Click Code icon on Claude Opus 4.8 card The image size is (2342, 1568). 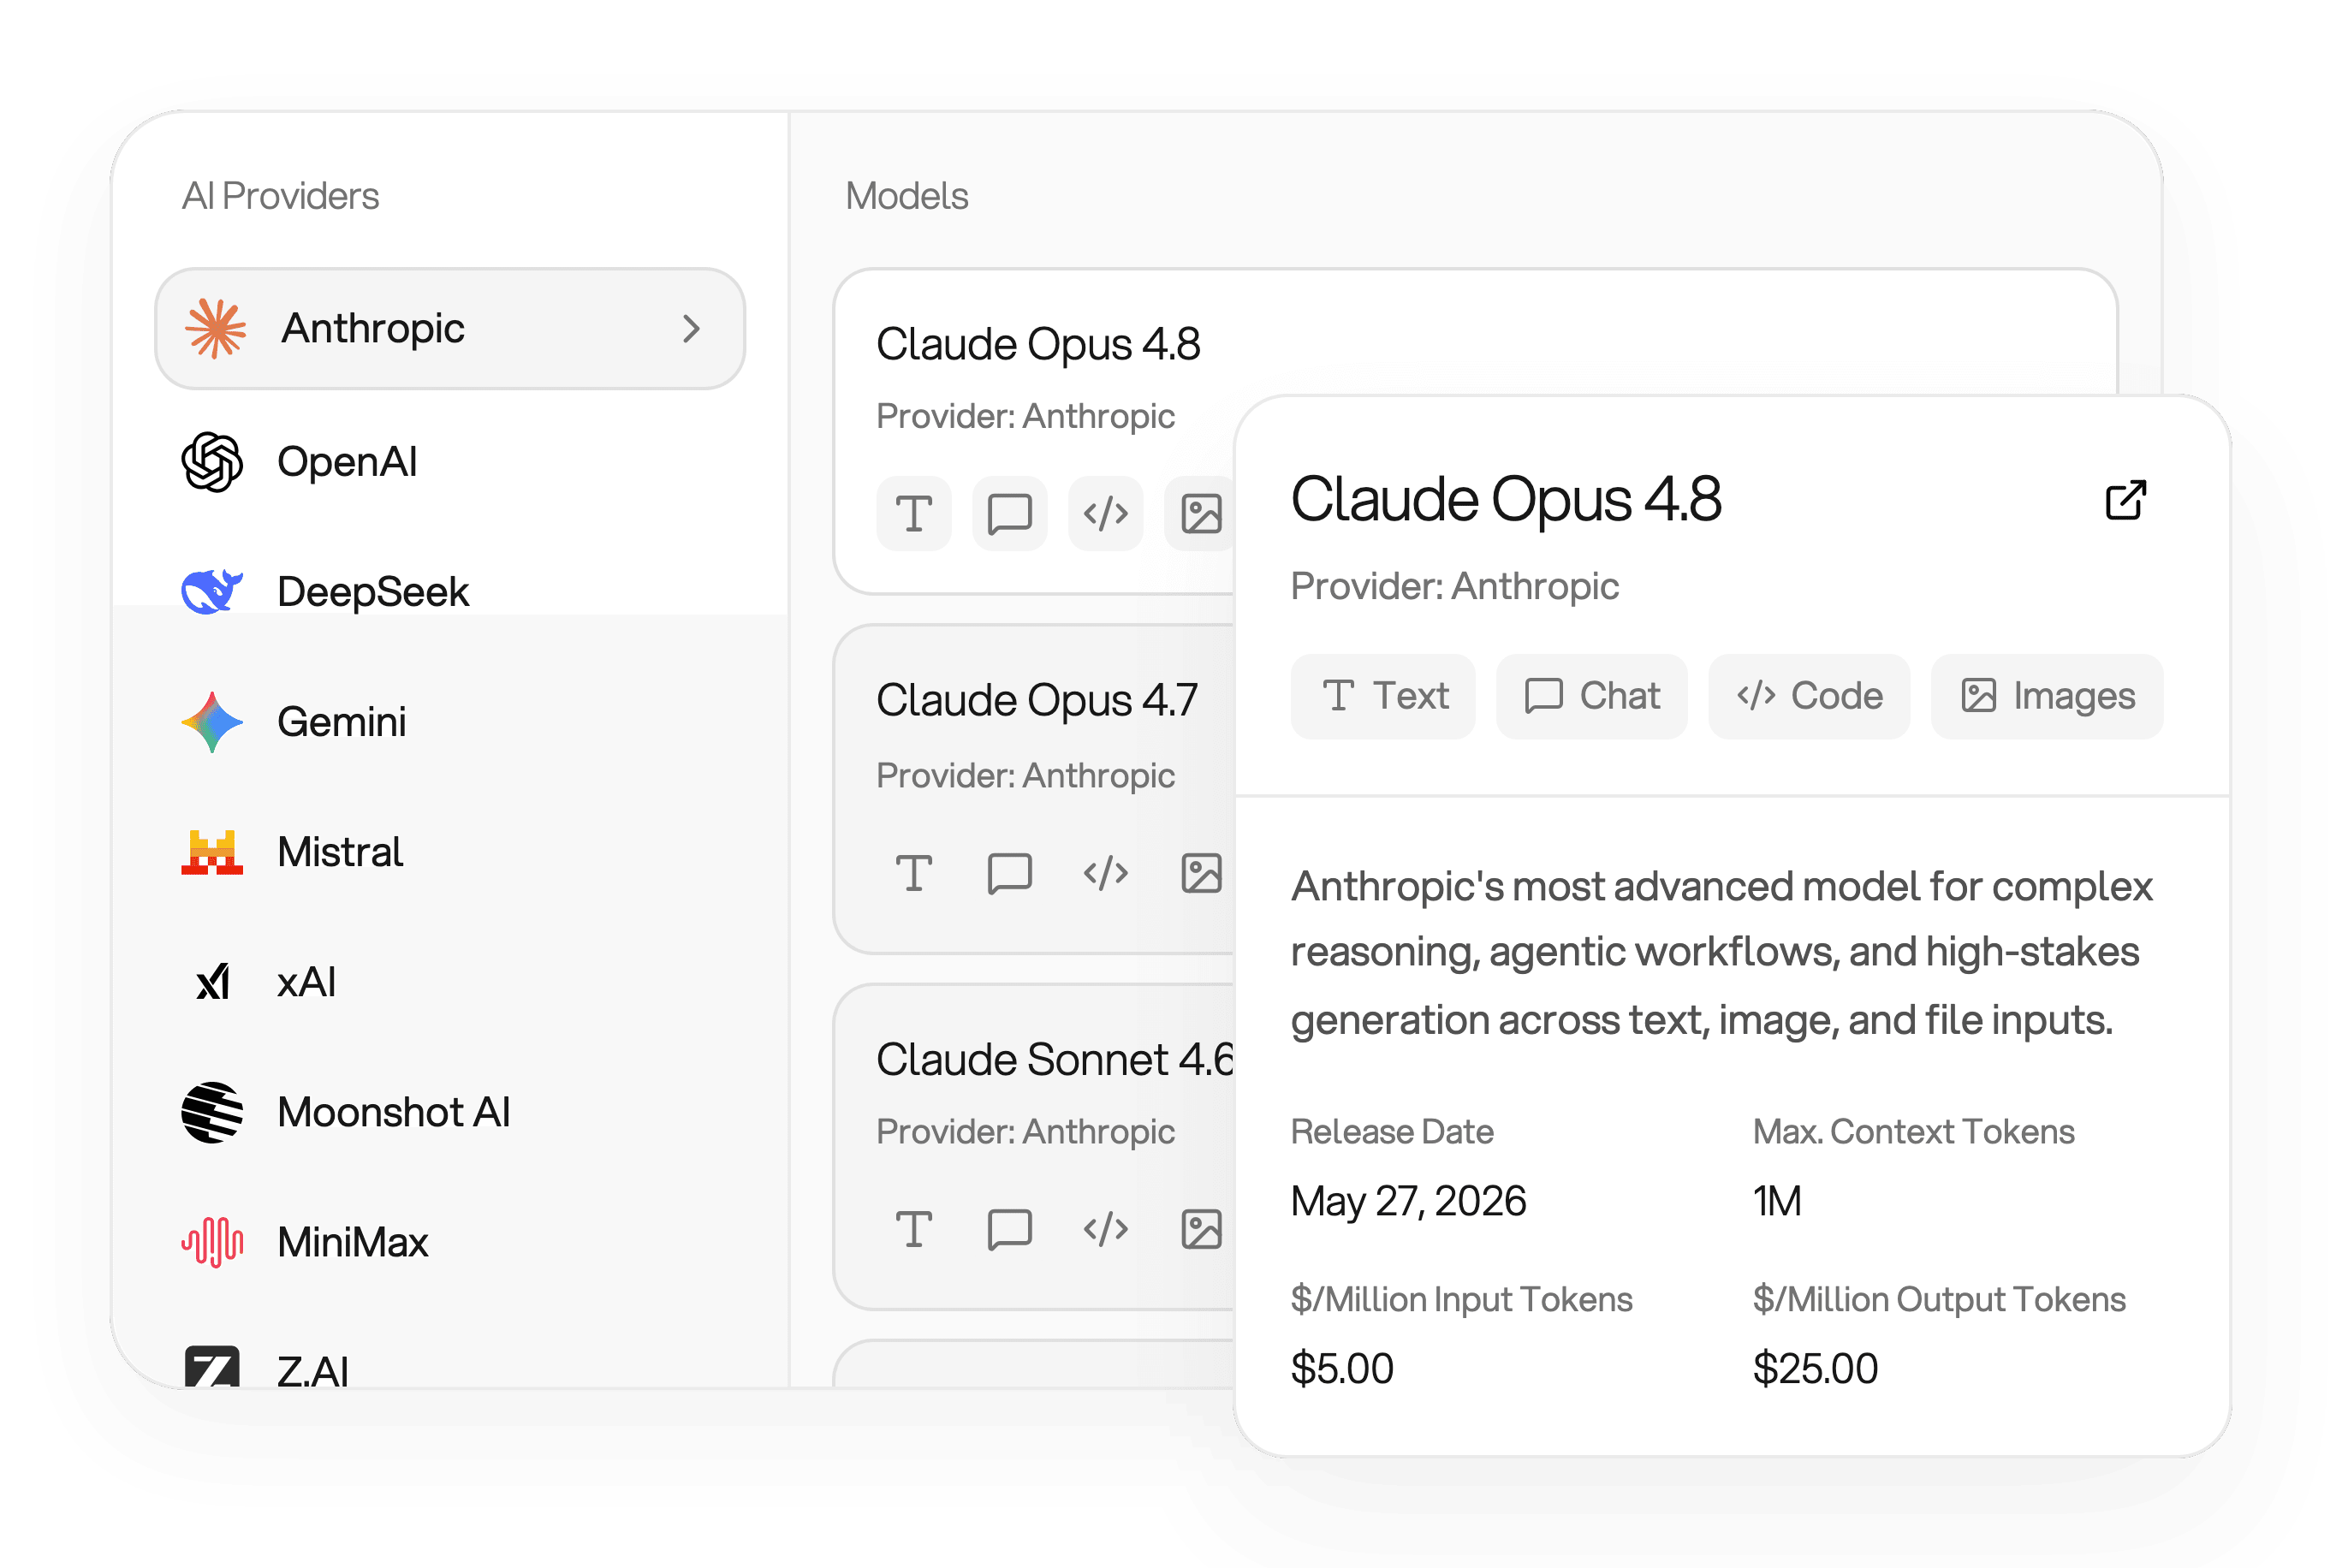pyautogui.click(x=1106, y=514)
